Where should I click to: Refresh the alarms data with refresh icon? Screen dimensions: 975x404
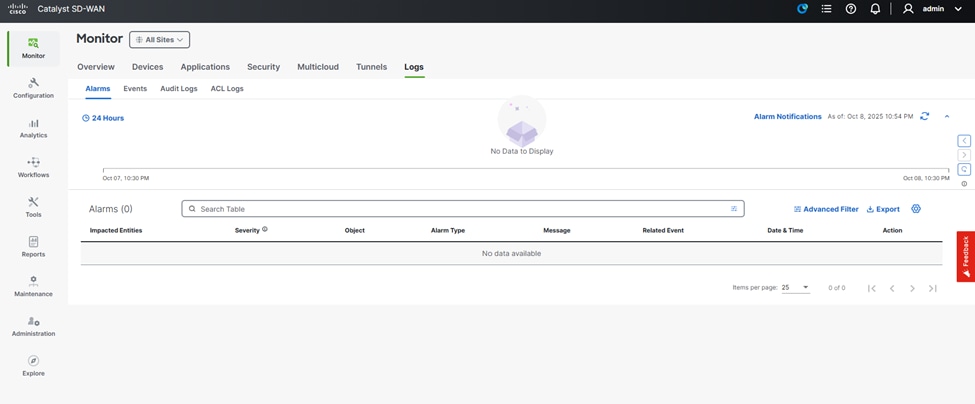[925, 116]
